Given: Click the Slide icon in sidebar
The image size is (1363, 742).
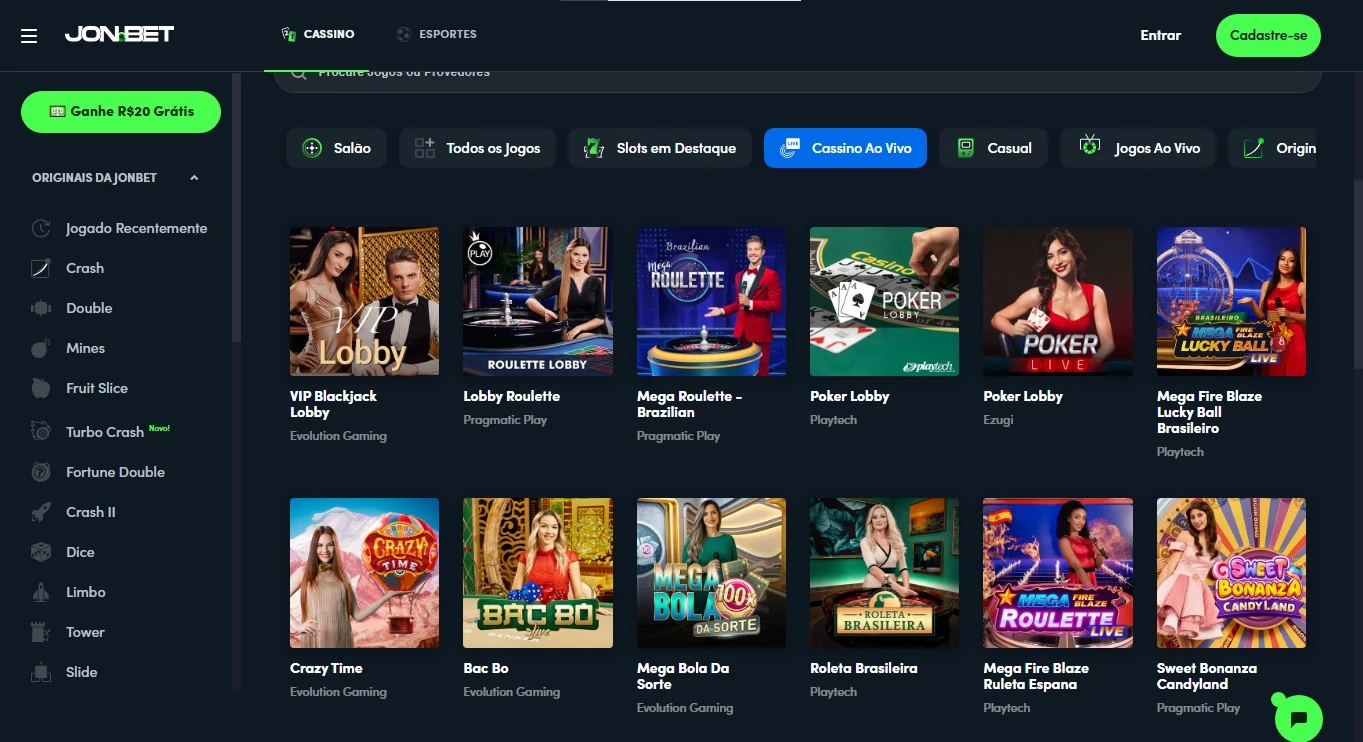Looking at the screenshot, I should point(41,672).
